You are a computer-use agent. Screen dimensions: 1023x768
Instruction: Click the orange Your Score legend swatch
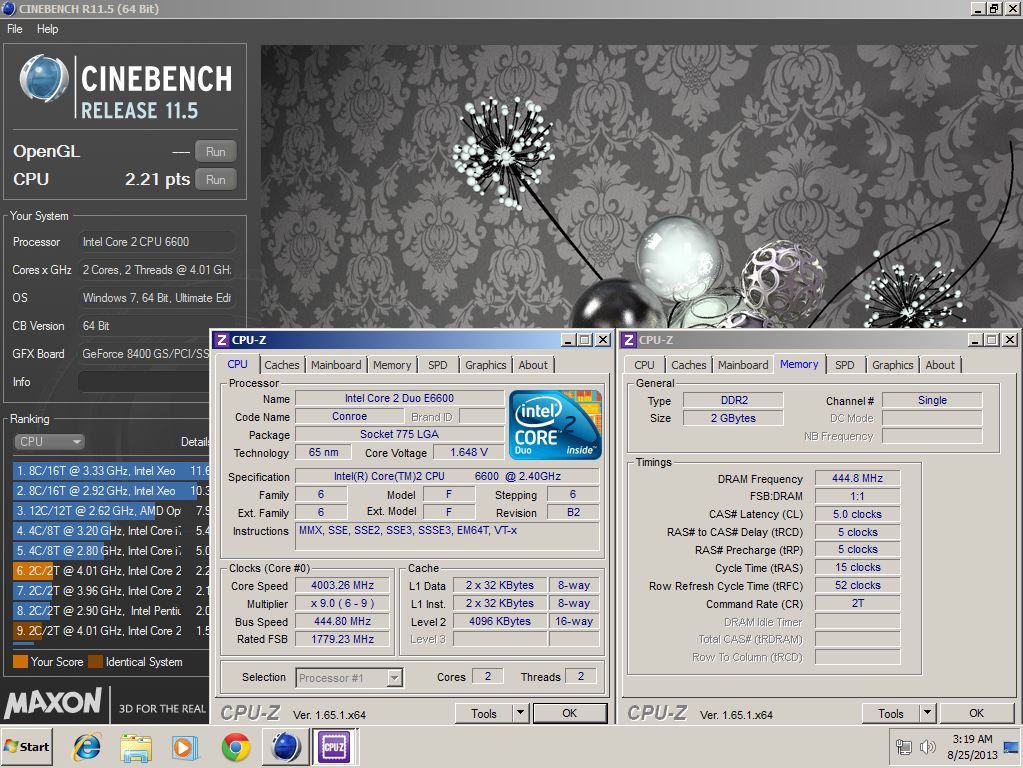pyautogui.click(x=20, y=662)
